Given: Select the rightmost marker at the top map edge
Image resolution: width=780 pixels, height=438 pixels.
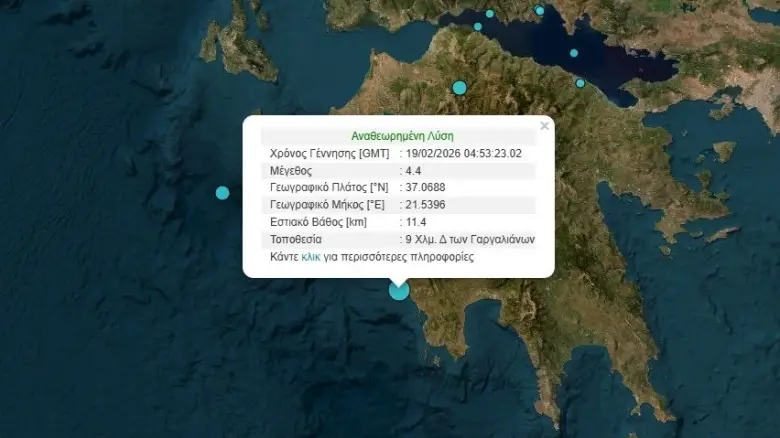Looking at the screenshot, I should [x=540, y=11].
